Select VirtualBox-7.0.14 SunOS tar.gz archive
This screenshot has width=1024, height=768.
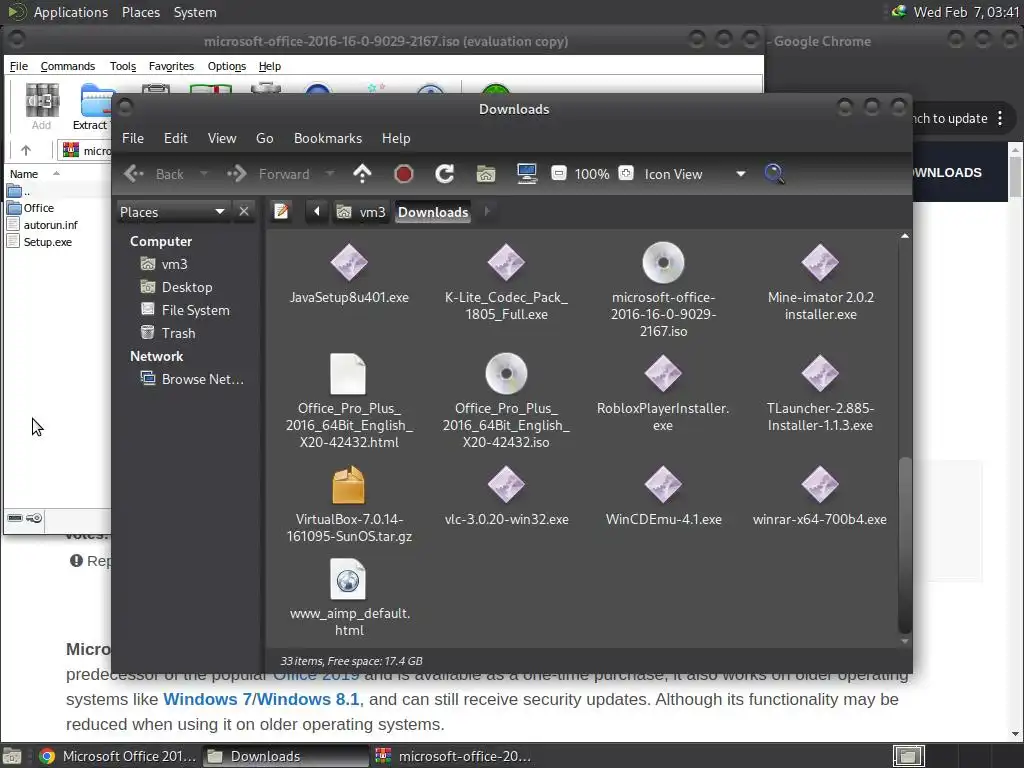[x=349, y=504]
